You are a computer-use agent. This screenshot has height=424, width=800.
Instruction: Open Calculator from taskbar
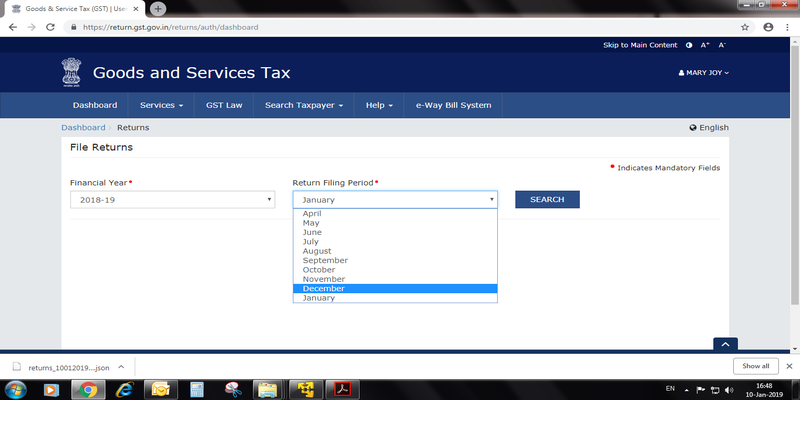pyautogui.click(x=197, y=390)
